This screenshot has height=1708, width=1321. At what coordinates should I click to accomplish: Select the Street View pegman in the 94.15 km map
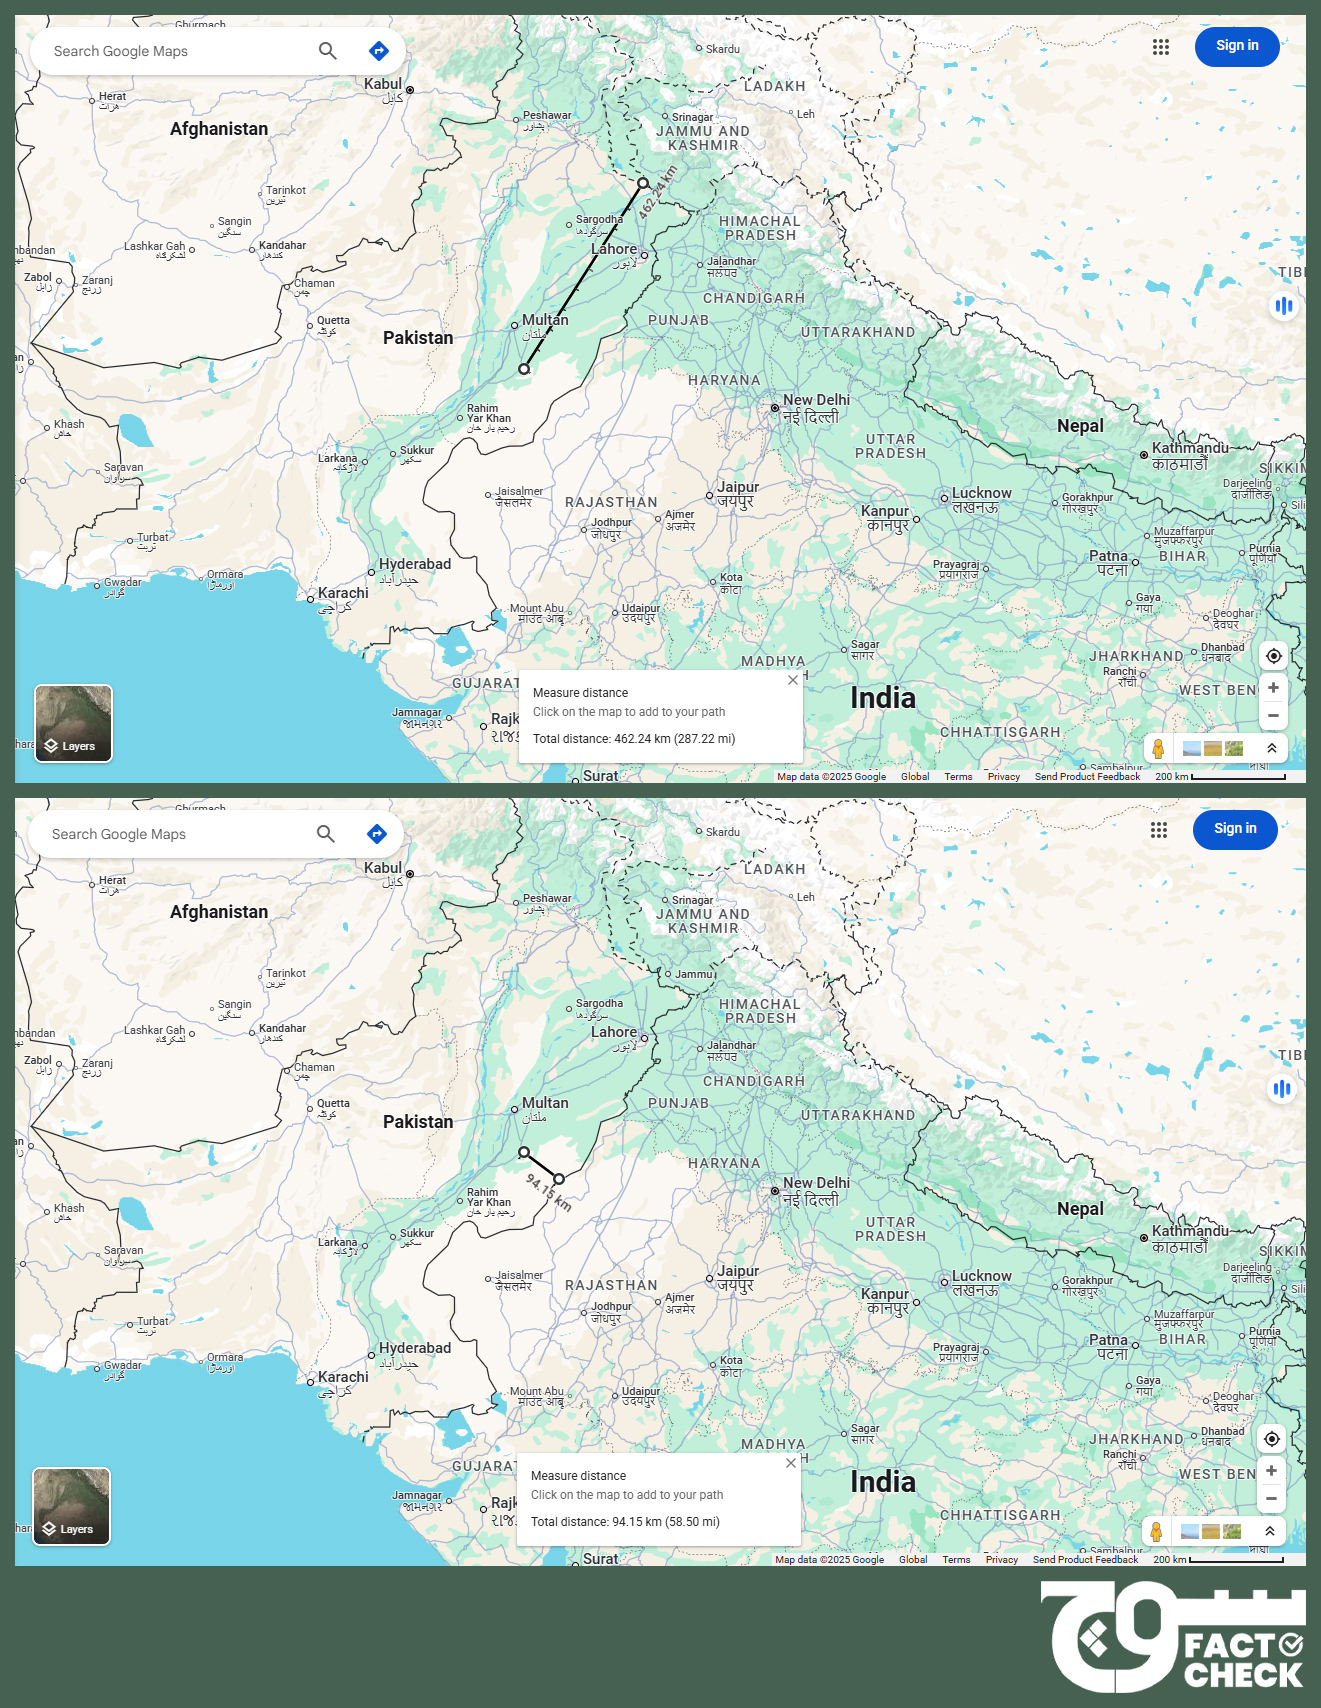[1156, 1531]
